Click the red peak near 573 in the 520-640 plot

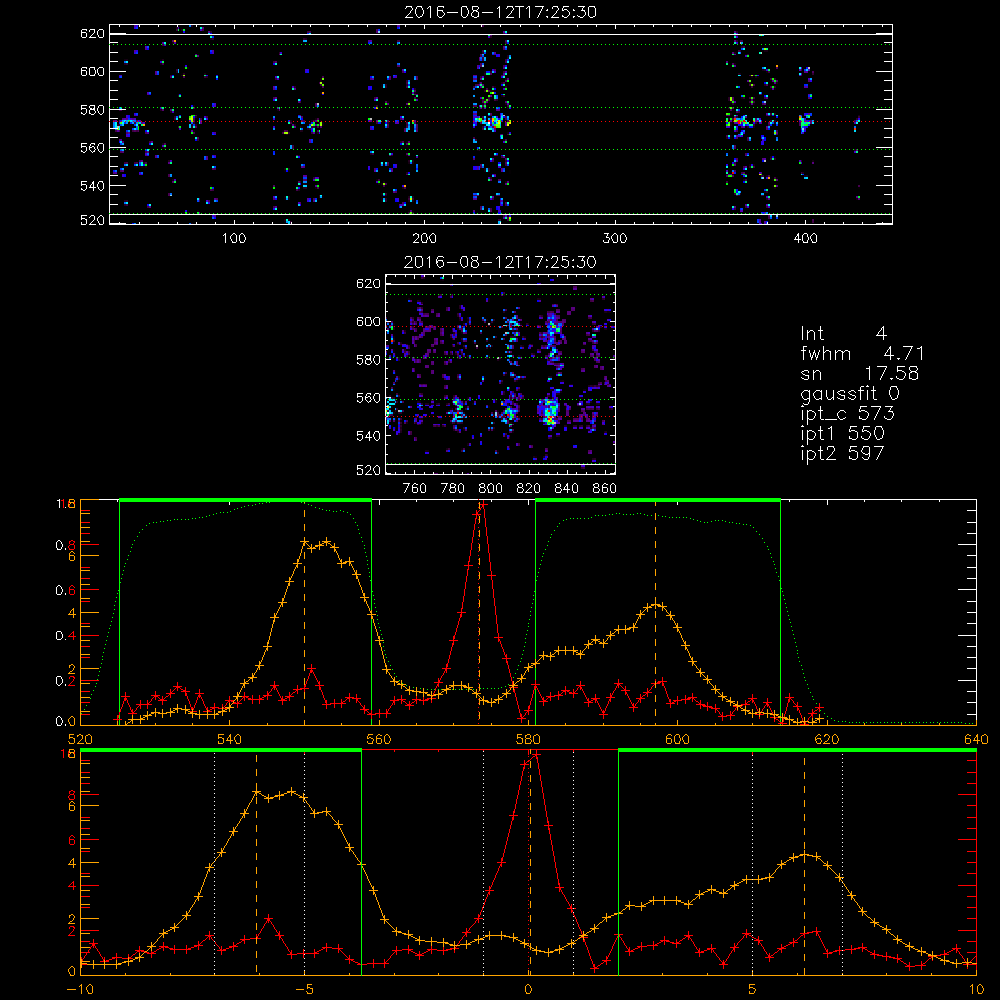click(x=483, y=504)
